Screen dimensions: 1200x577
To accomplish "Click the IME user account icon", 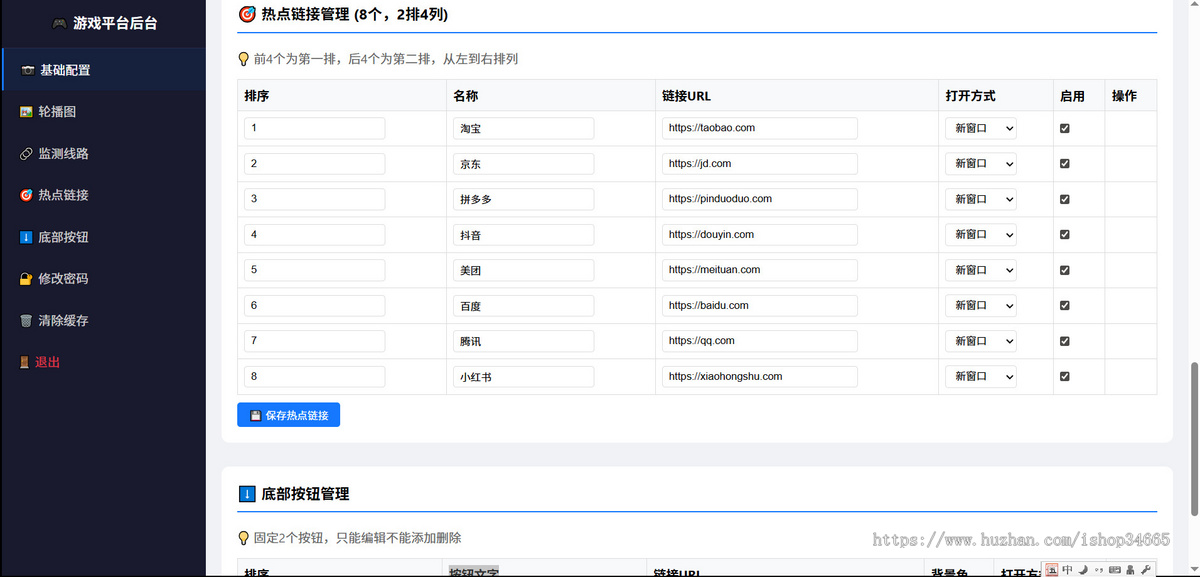I will coord(1130,569).
